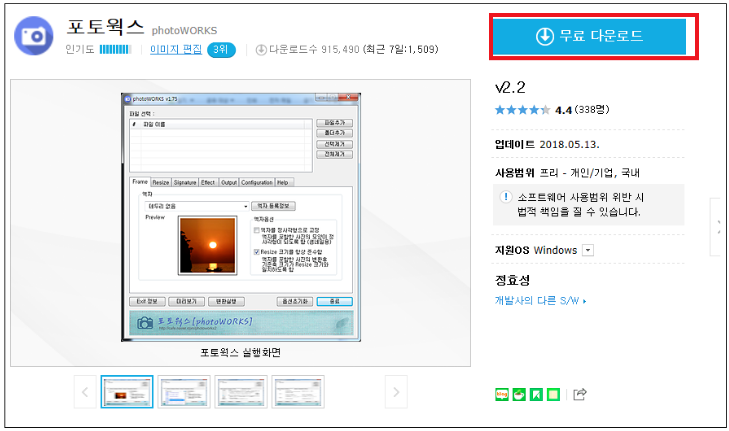
Task: Click the (338명) review count
Action: 592,110
